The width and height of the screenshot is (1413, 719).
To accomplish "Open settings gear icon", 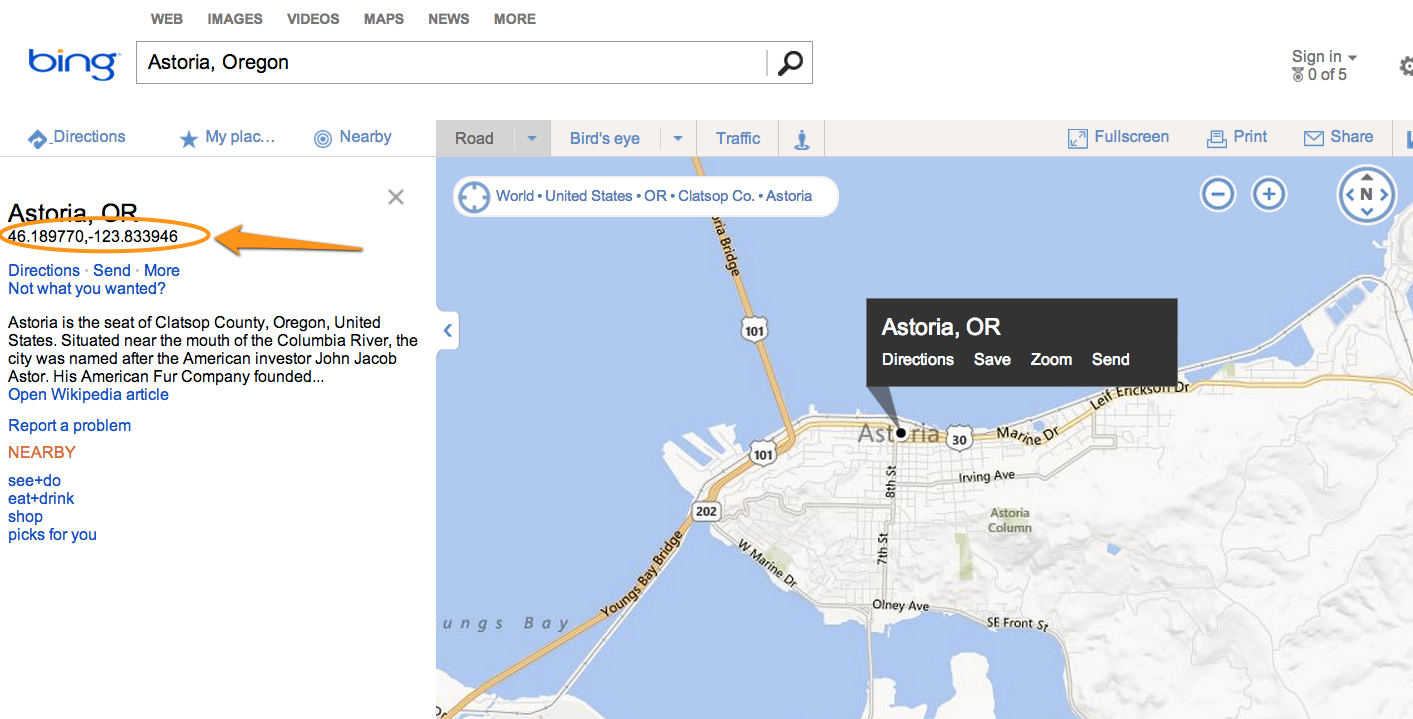I will (1406, 66).
